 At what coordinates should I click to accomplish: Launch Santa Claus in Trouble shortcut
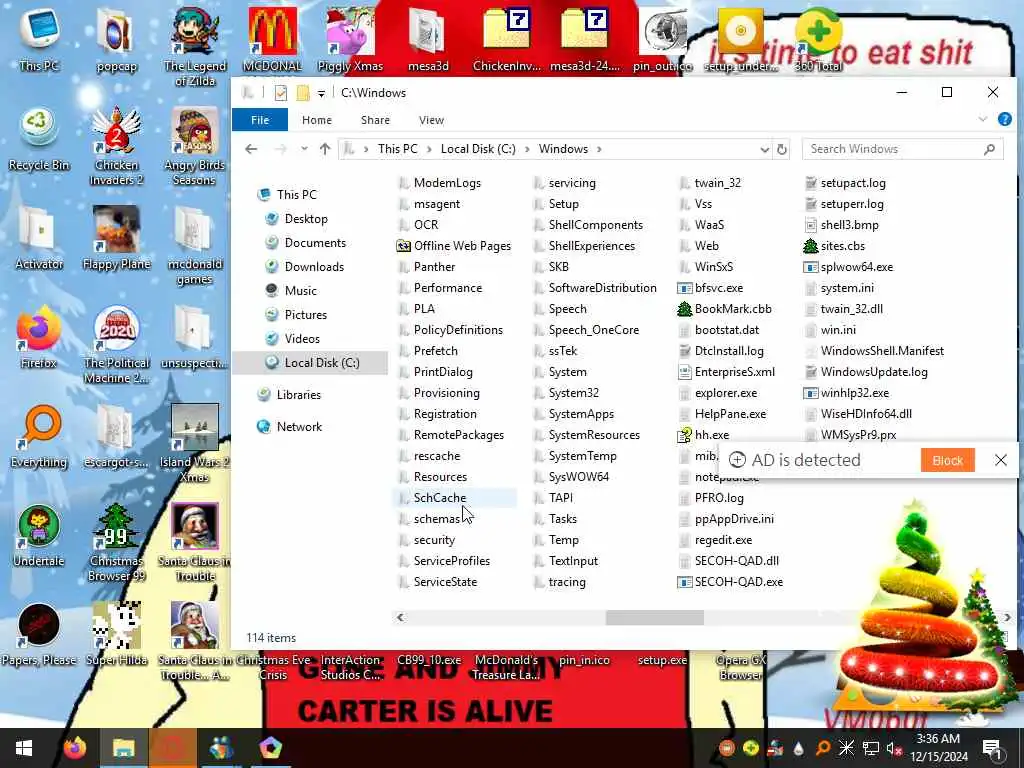[x=195, y=543]
